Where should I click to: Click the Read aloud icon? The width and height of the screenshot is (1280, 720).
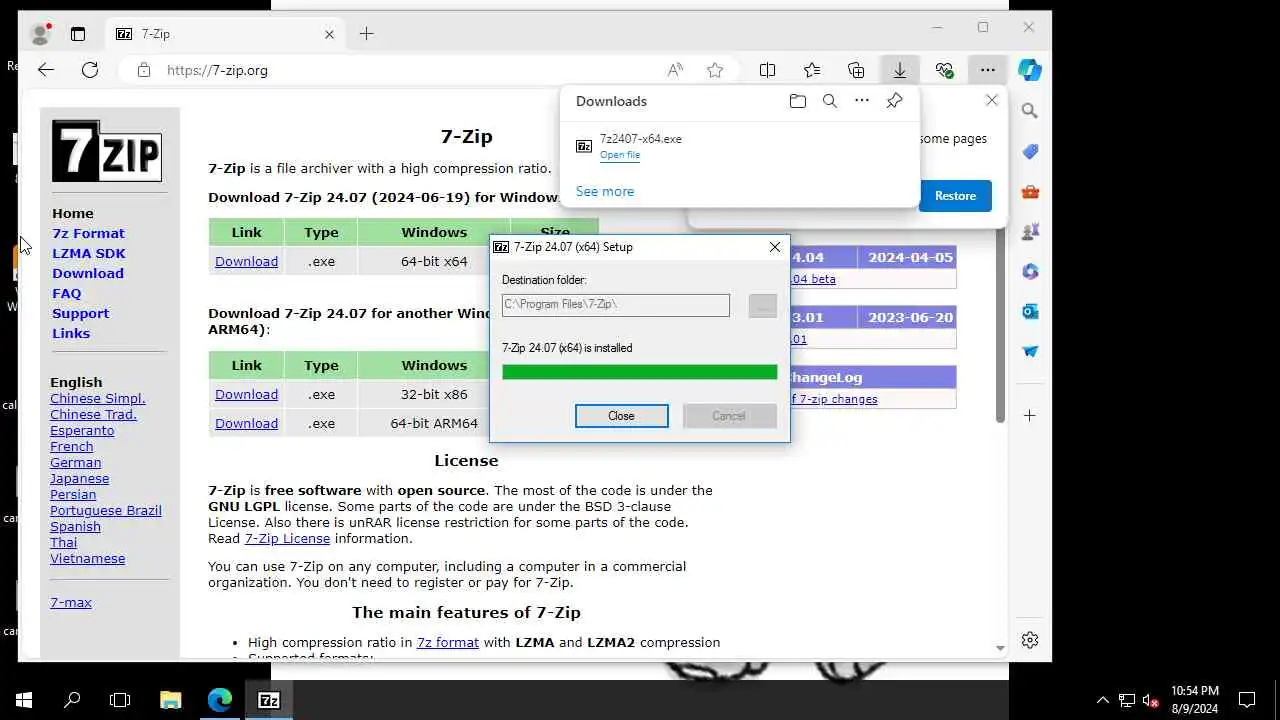[675, 70]
